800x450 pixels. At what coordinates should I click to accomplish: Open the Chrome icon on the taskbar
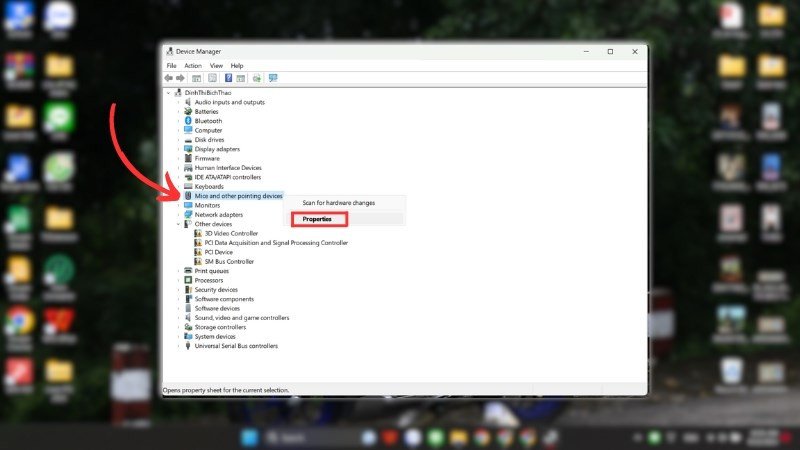tap(482, 437)
